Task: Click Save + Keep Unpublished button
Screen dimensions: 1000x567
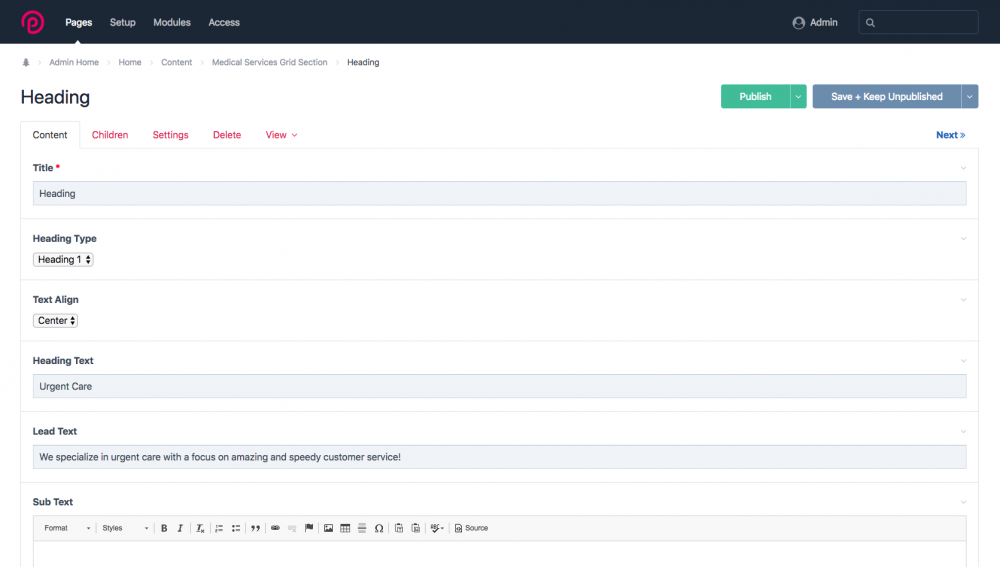Action: 886,97
